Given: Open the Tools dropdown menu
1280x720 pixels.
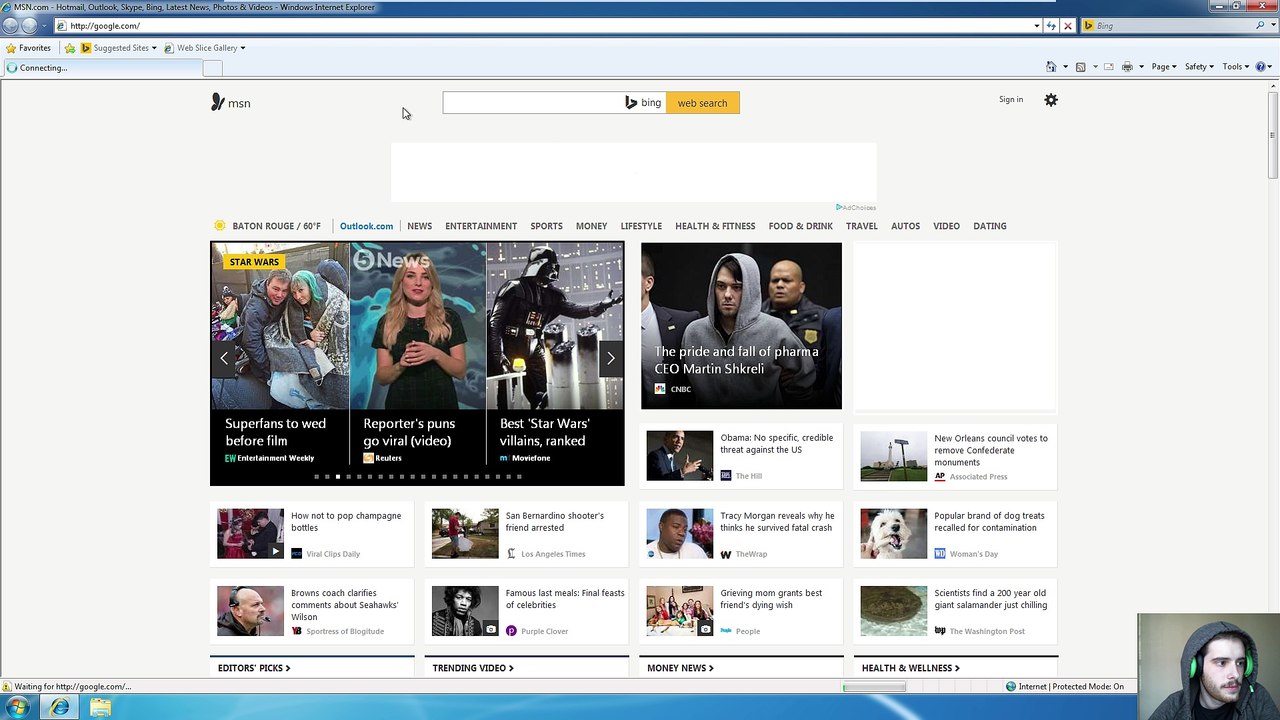Looking at the screenshot, I should [1235, 67].
